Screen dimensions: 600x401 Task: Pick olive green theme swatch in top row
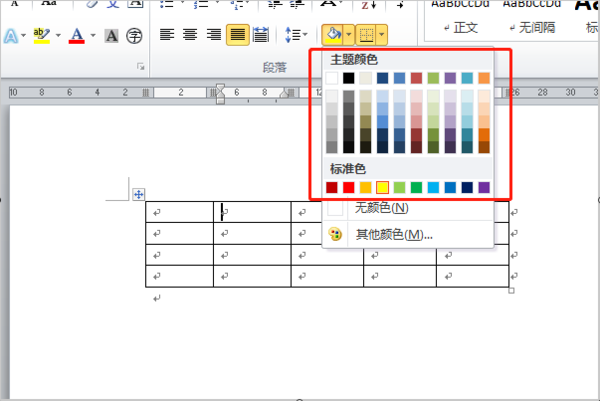pyautogui.click(x=433, y=78)
